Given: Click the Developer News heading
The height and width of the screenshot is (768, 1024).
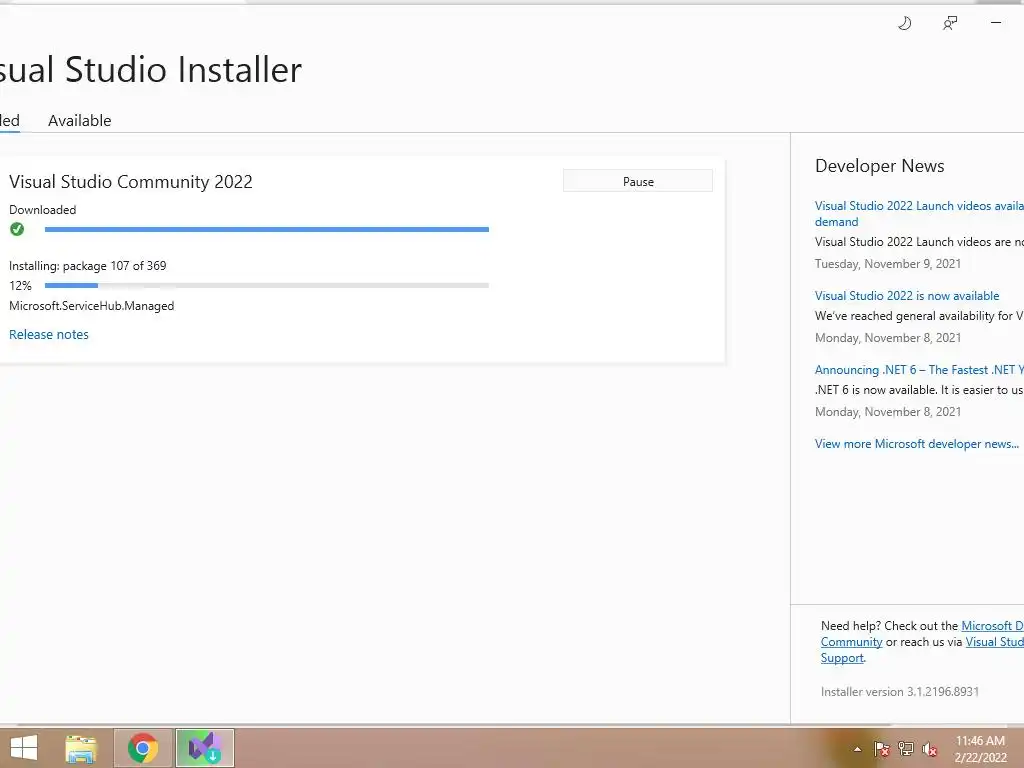Looking at the screenshot, I should tap(880, 166).
